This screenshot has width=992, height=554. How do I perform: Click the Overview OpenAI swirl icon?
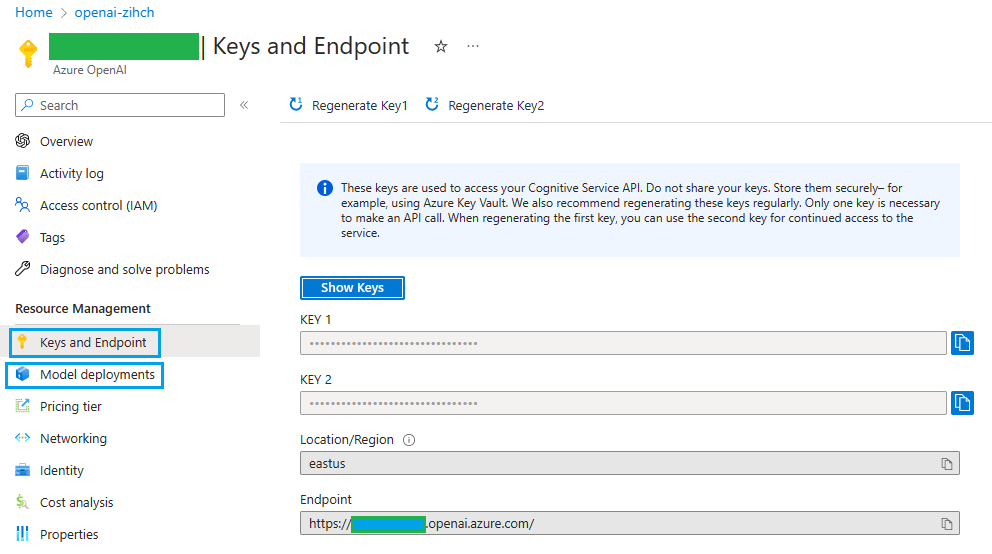tap(23, 140)
